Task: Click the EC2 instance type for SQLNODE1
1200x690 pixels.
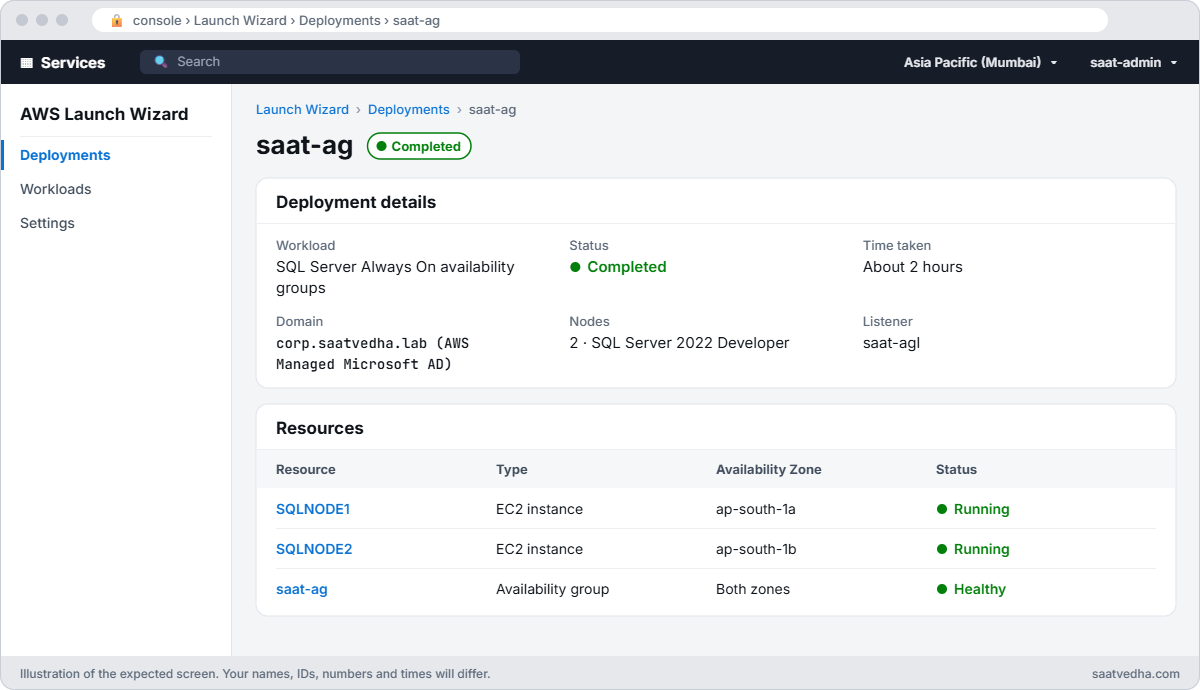Action: [x=539, y=509]
